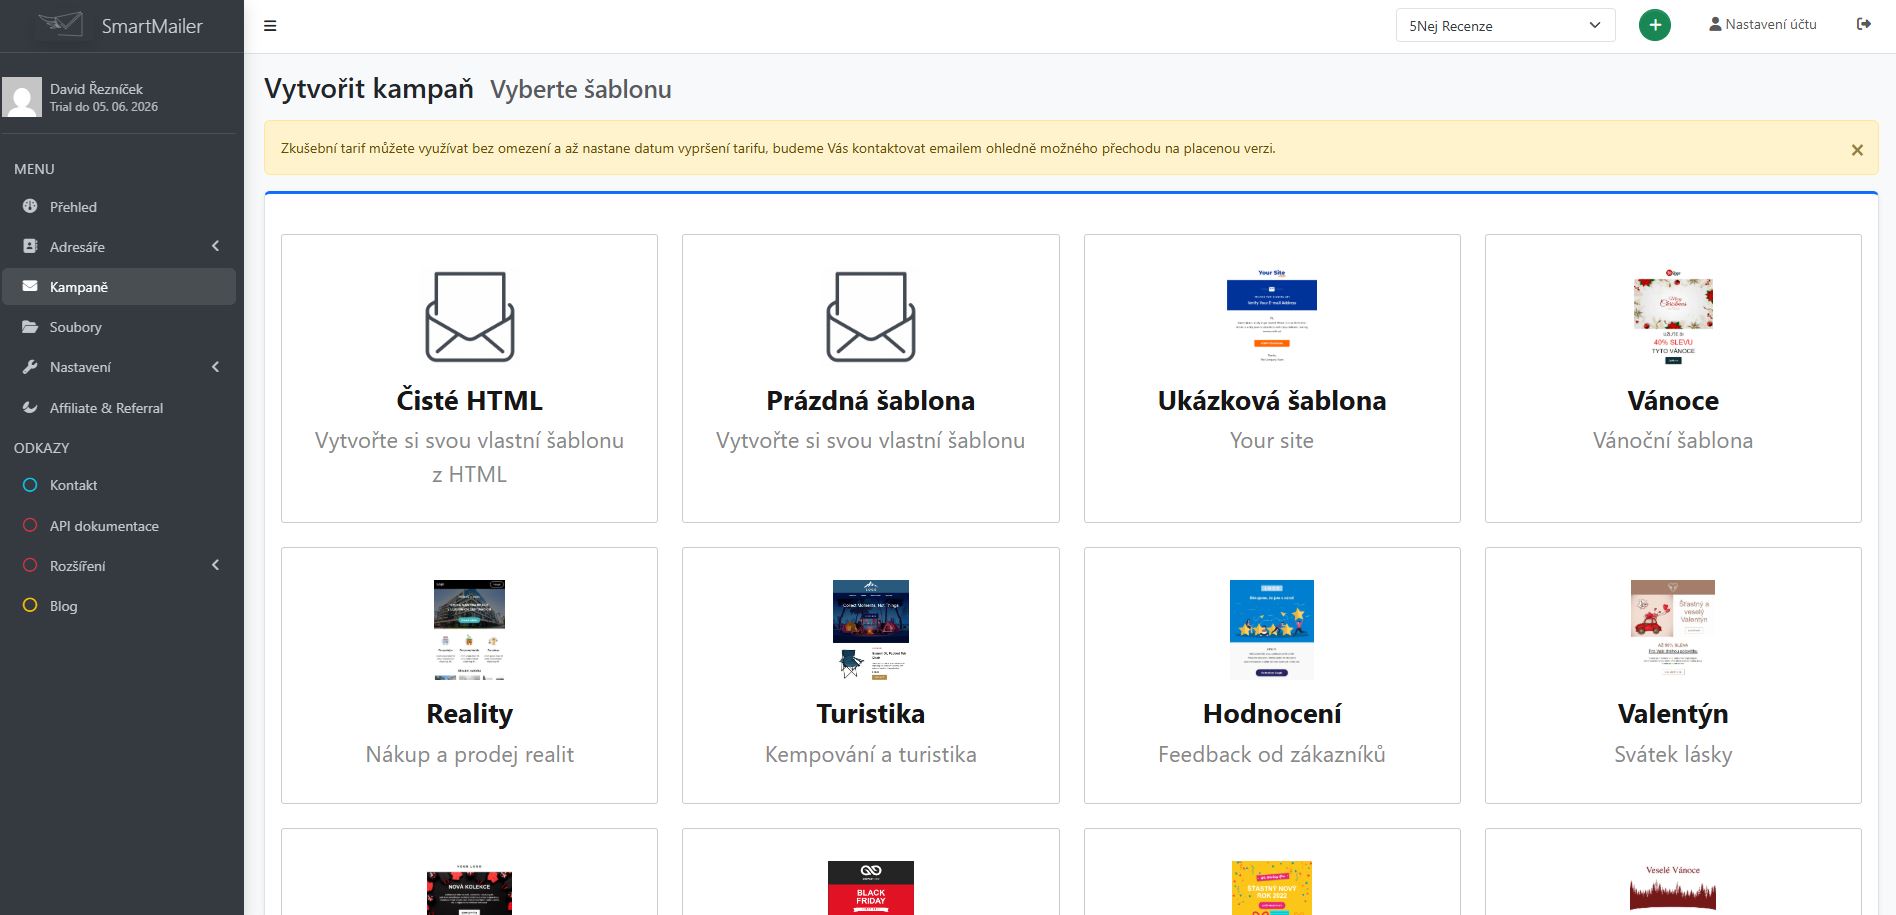Image resolution: width=1896 pixels, height=915 pixels.
Task: Dismiss the yellow trial tariff notice
Action: point(1857,150)
